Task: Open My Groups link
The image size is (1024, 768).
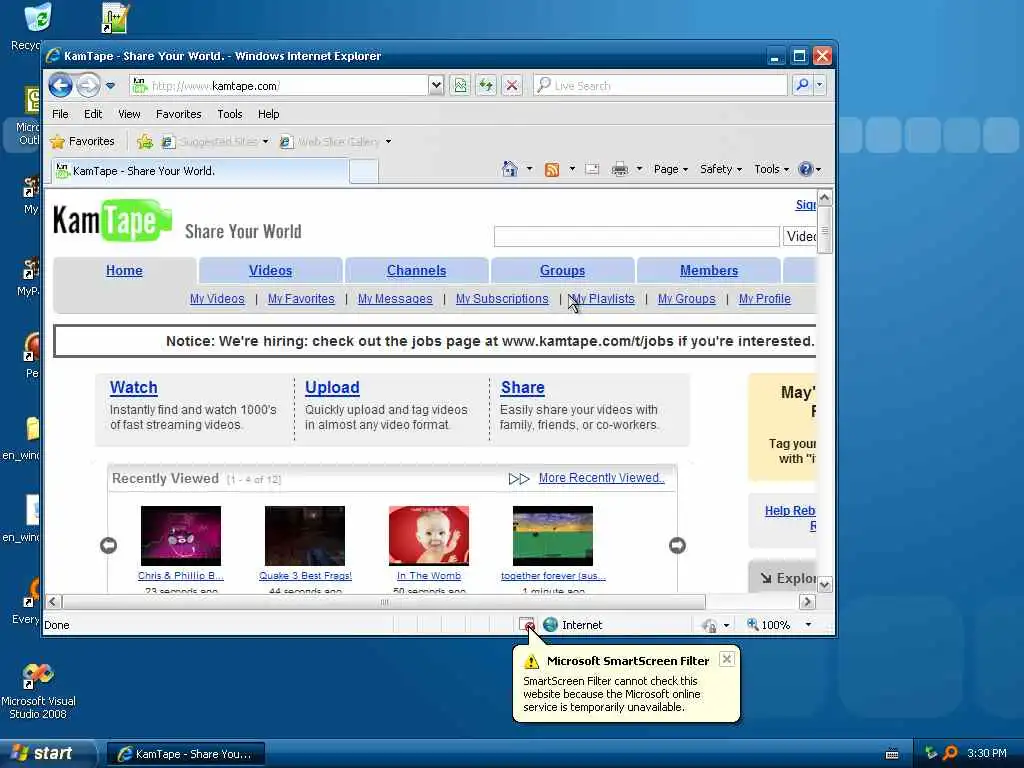Action: coord(686,298)
